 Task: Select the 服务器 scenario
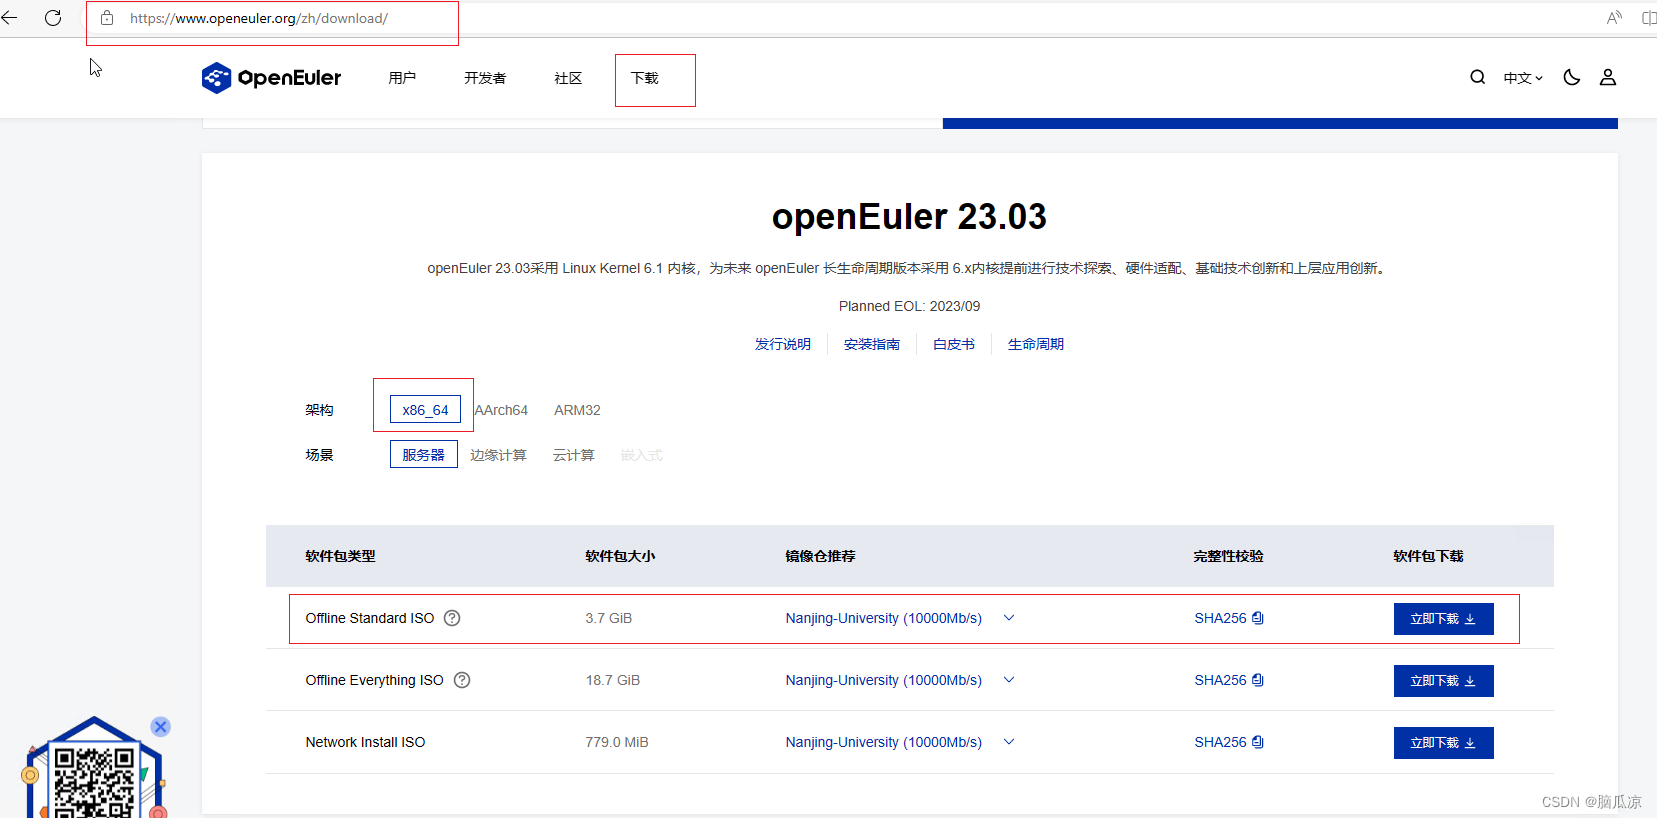(423, 455)
